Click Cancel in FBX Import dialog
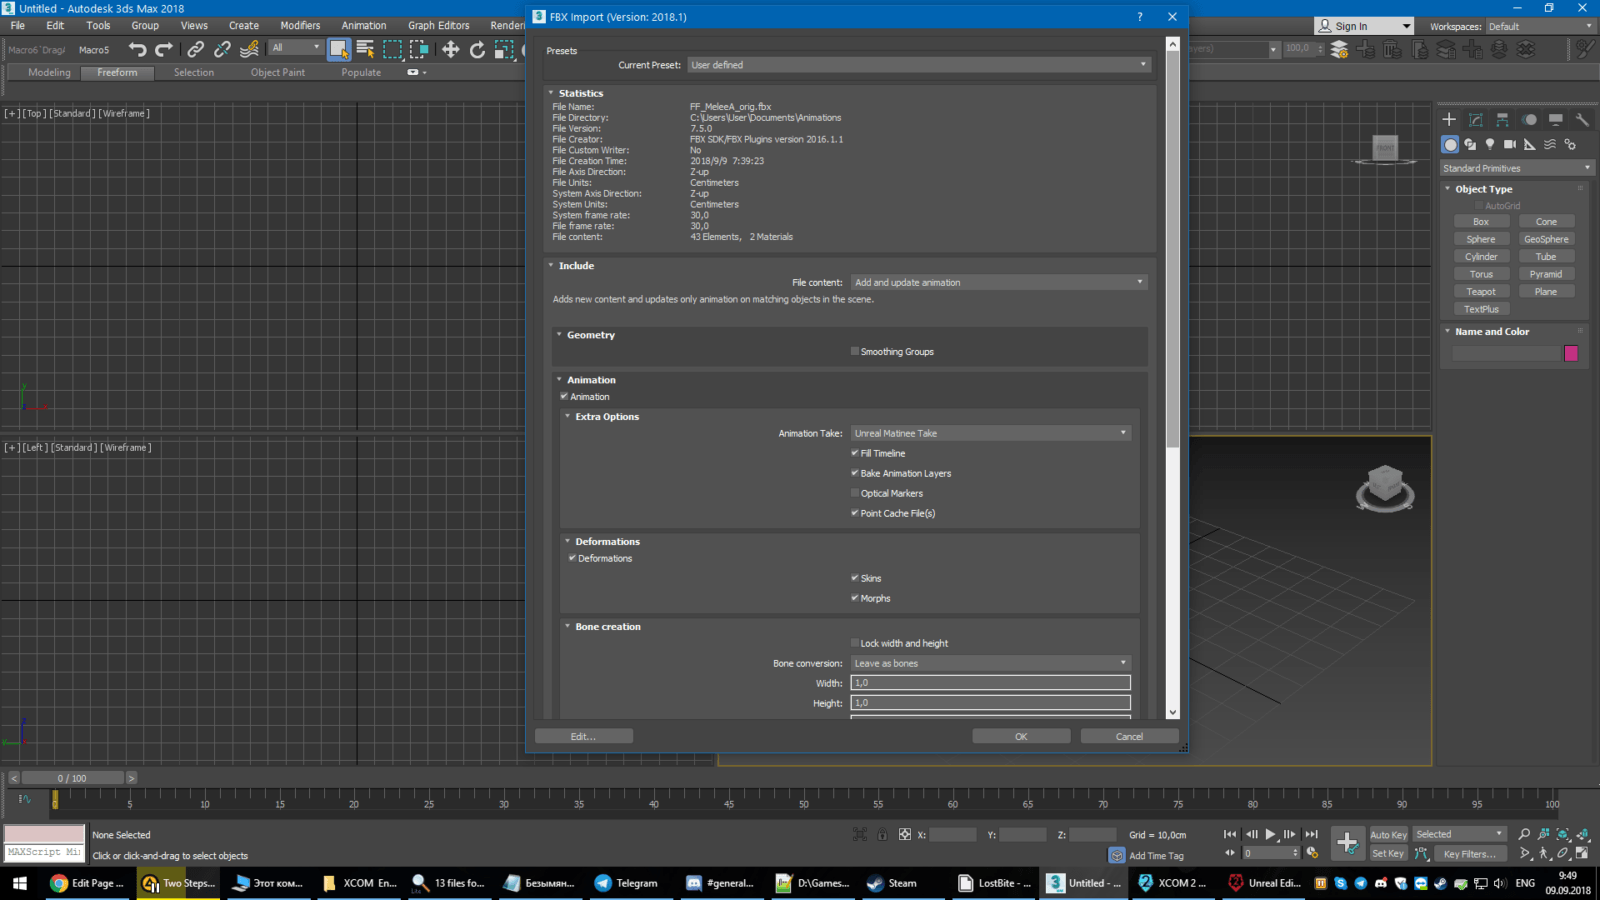The image size is (1600, 900). [x=1129, y=736]
